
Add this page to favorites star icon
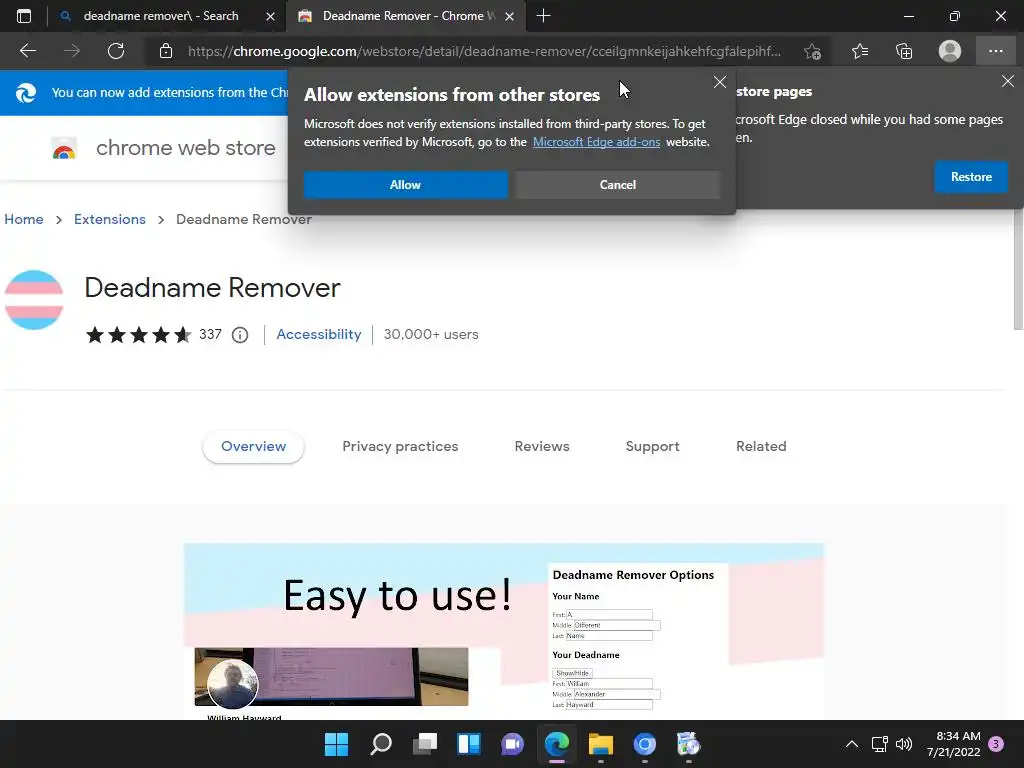[x=812, y=51]
